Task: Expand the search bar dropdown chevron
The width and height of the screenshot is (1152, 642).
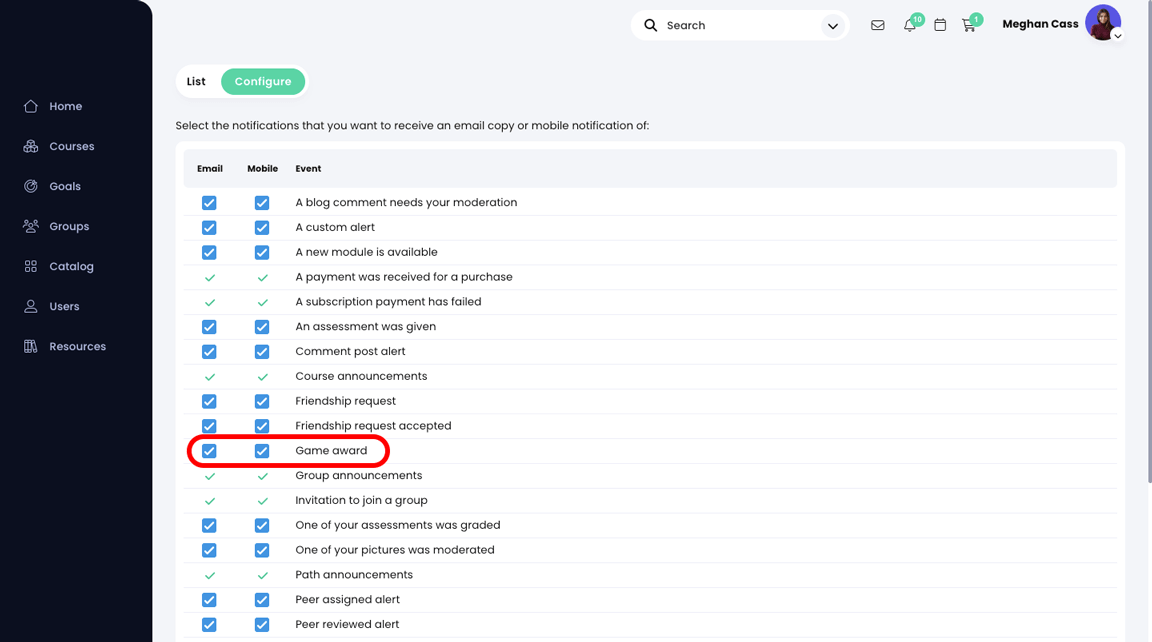Action: (x=833, y=25)
